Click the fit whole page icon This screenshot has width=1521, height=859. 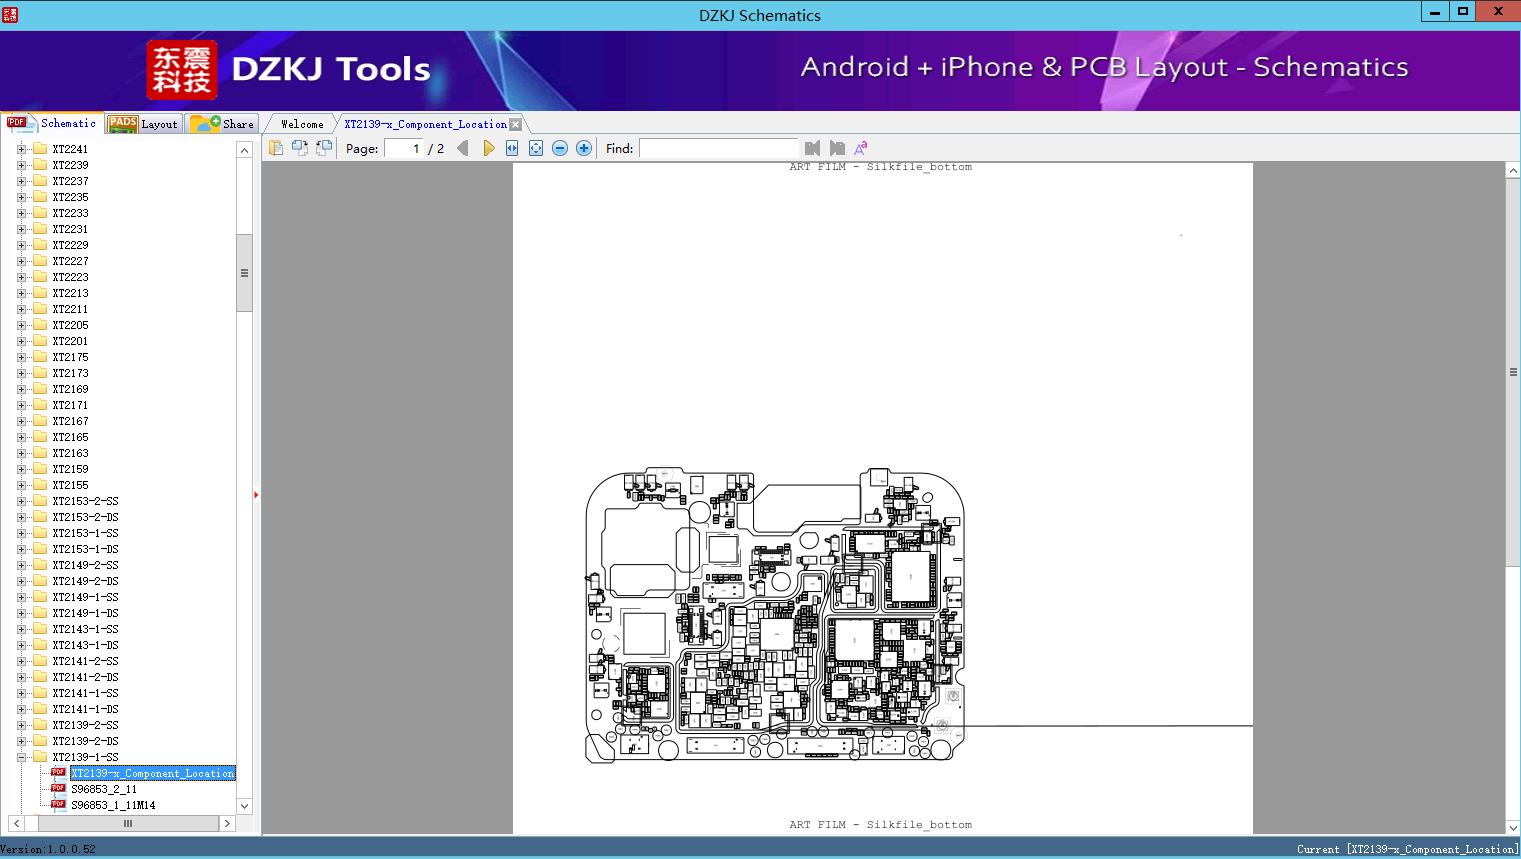[x=536, y=148]
